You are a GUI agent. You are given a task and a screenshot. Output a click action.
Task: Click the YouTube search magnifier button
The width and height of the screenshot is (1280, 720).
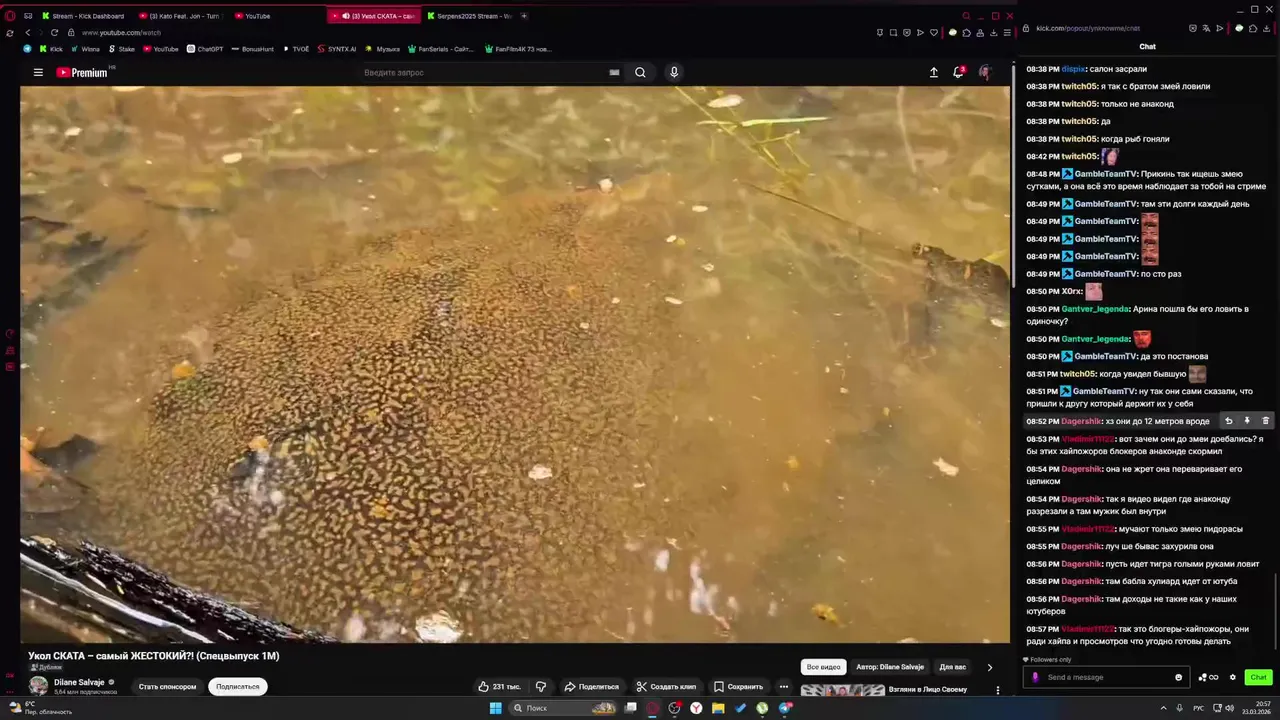tap(640, 72)
